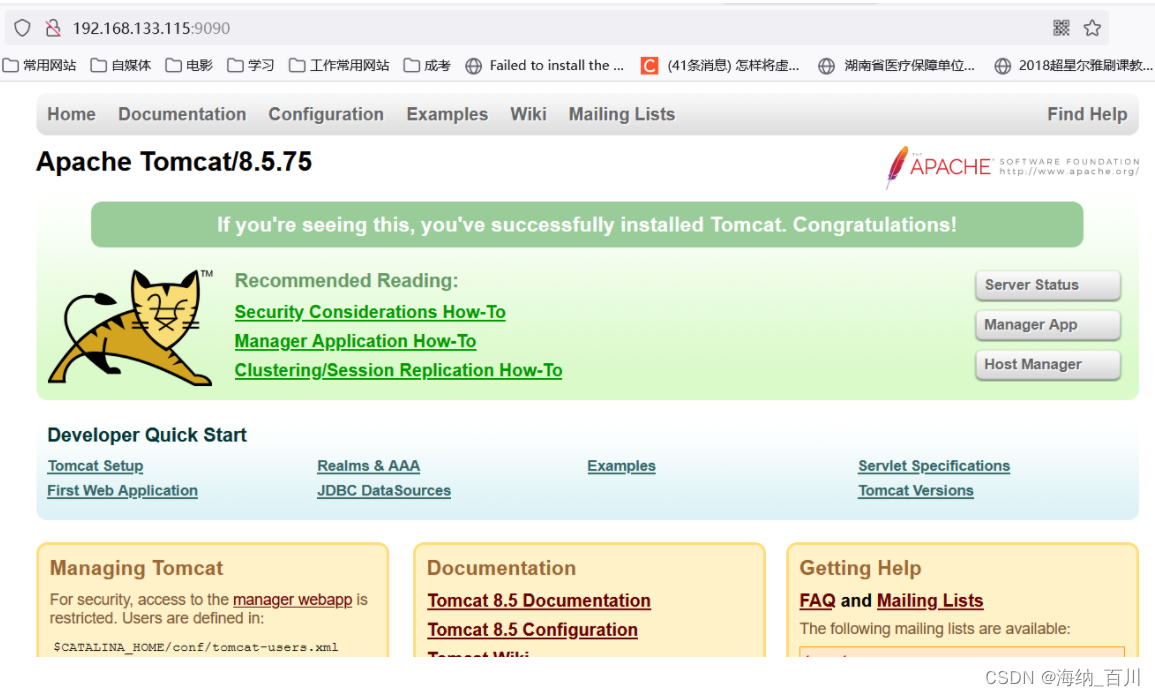Open the Tomcat 8.5 Documentation link
The image size is (1155, 696).
tap(538, 601)
